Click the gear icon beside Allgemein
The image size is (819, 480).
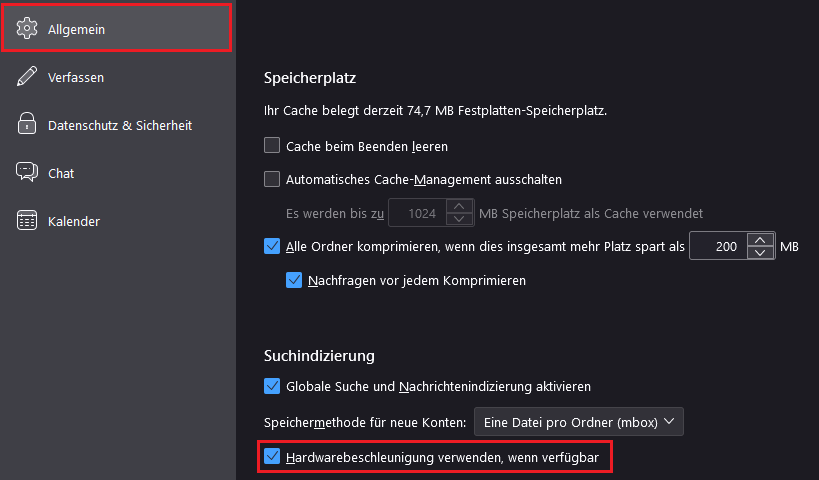point(27,28)
